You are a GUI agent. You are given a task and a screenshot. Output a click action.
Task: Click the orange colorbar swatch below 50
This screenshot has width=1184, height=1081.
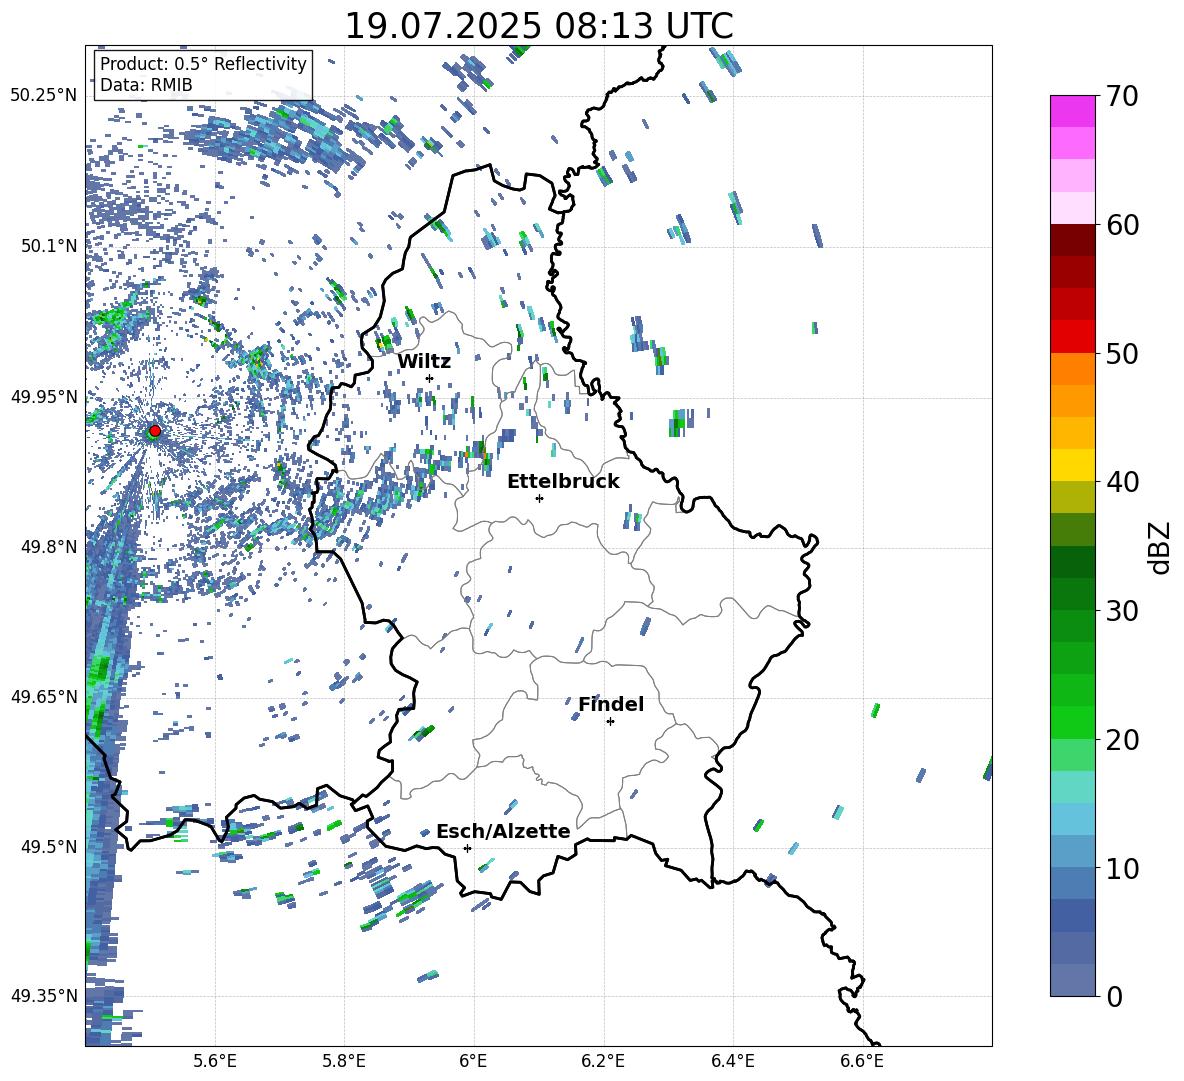[1072, 369]
